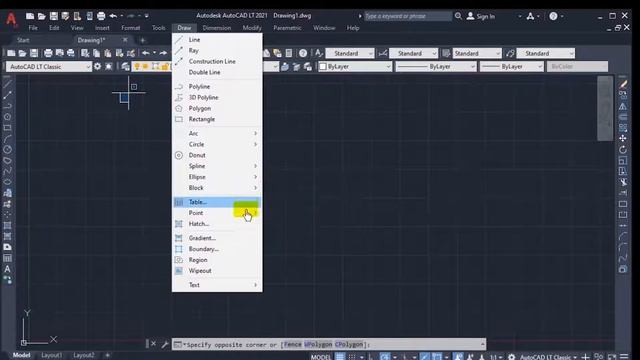Select the Table tool in the left toolbar
The width and height of the screenshot is (640, 360).
pos(7,258)
